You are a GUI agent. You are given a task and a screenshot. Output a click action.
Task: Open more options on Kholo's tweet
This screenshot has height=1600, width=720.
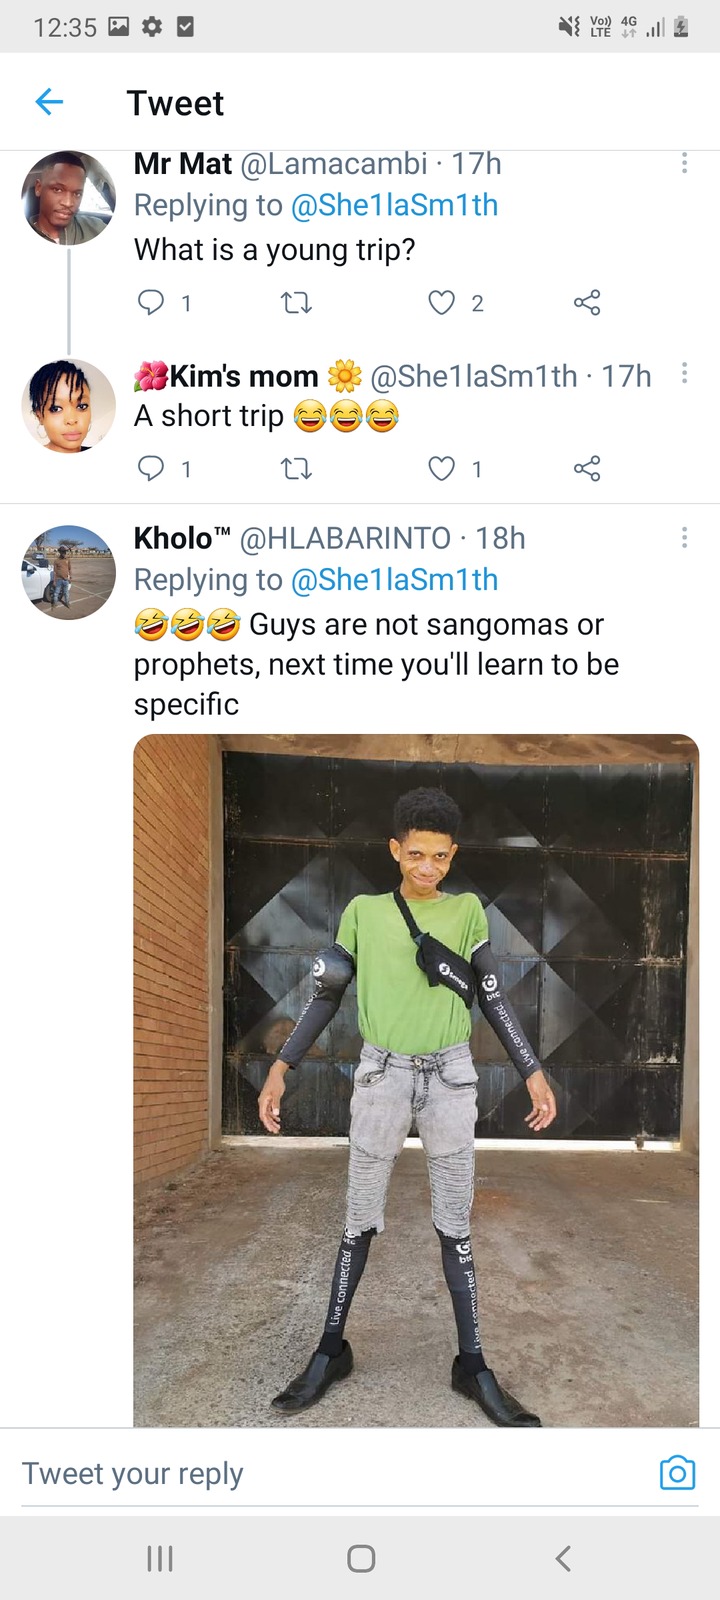tap(684, 537)
